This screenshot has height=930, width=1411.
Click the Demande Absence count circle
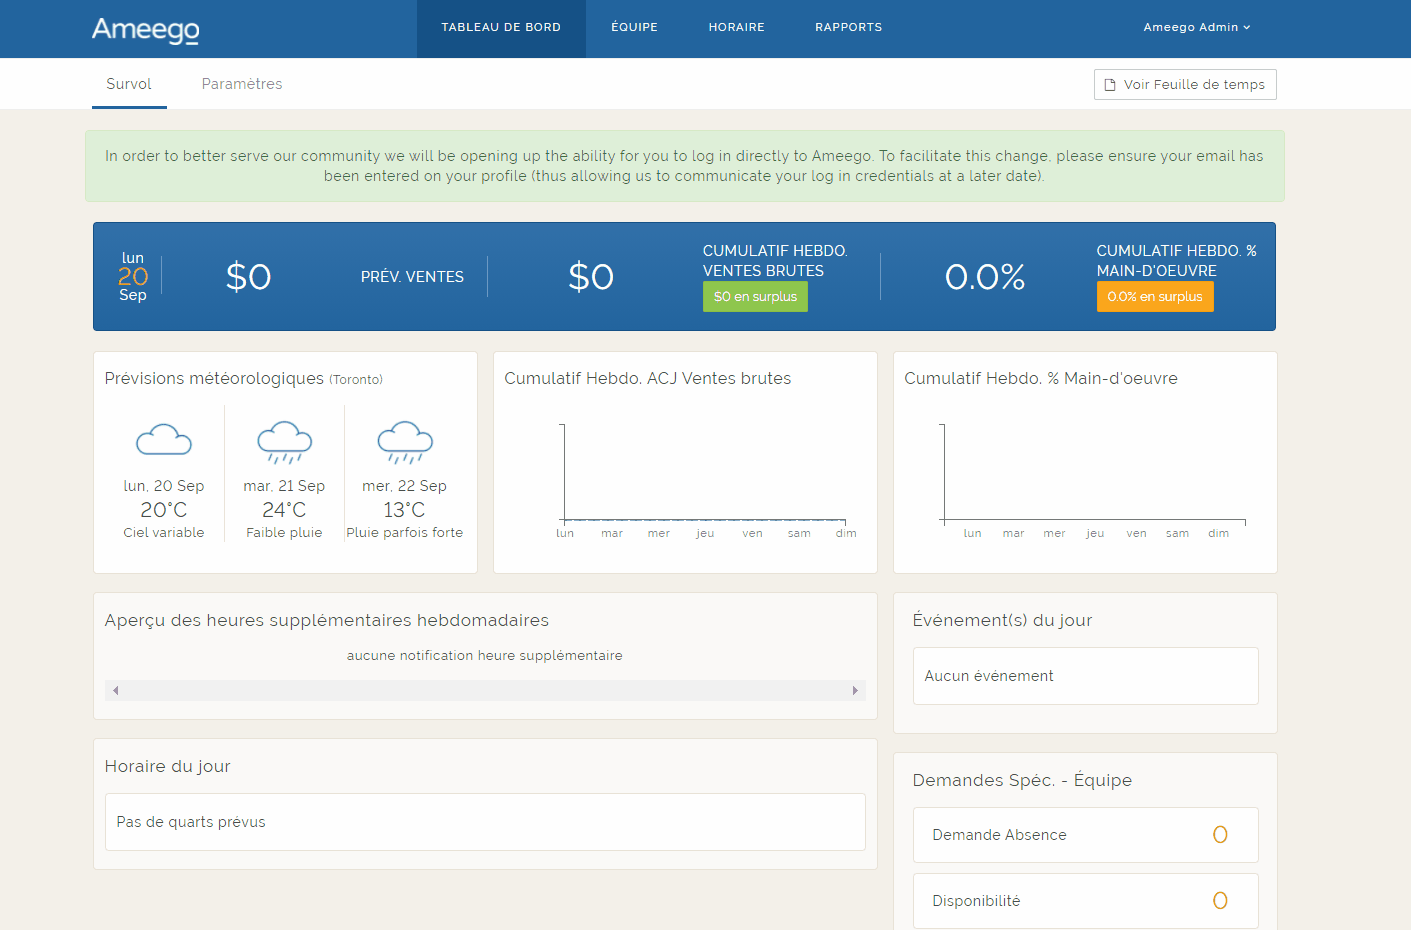[x=1219, y=835]
